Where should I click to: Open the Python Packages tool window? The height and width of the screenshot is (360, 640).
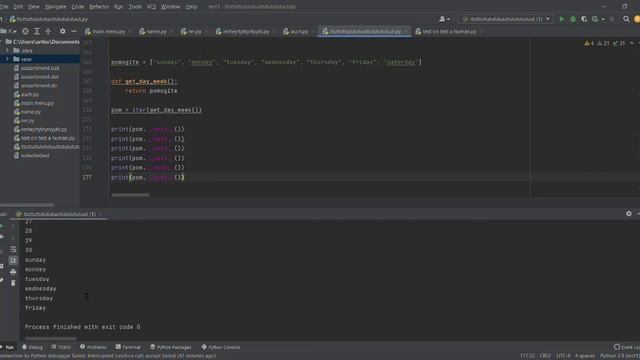coord(171,347)
